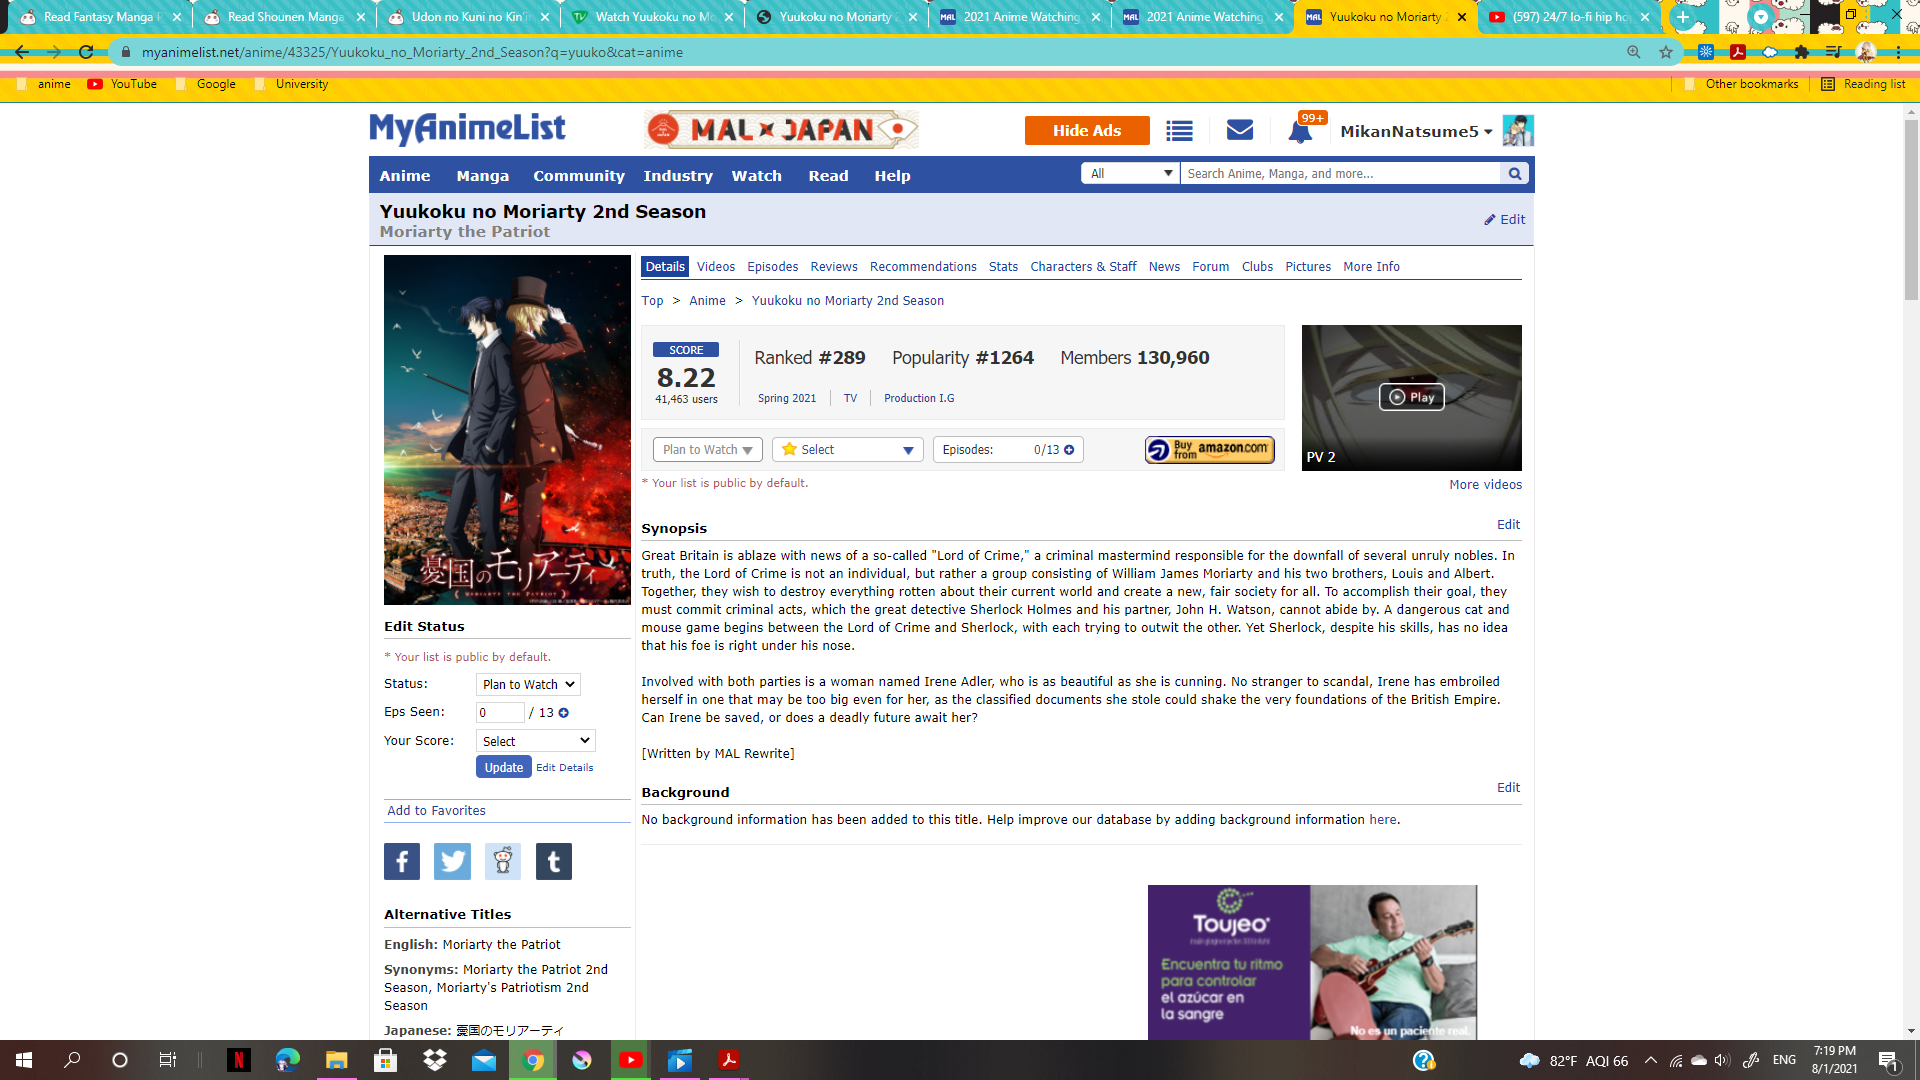Expand the Plan to Watch status dropdown
The width and height of the screenshot is (1920, 1080).
pos(707,450)
